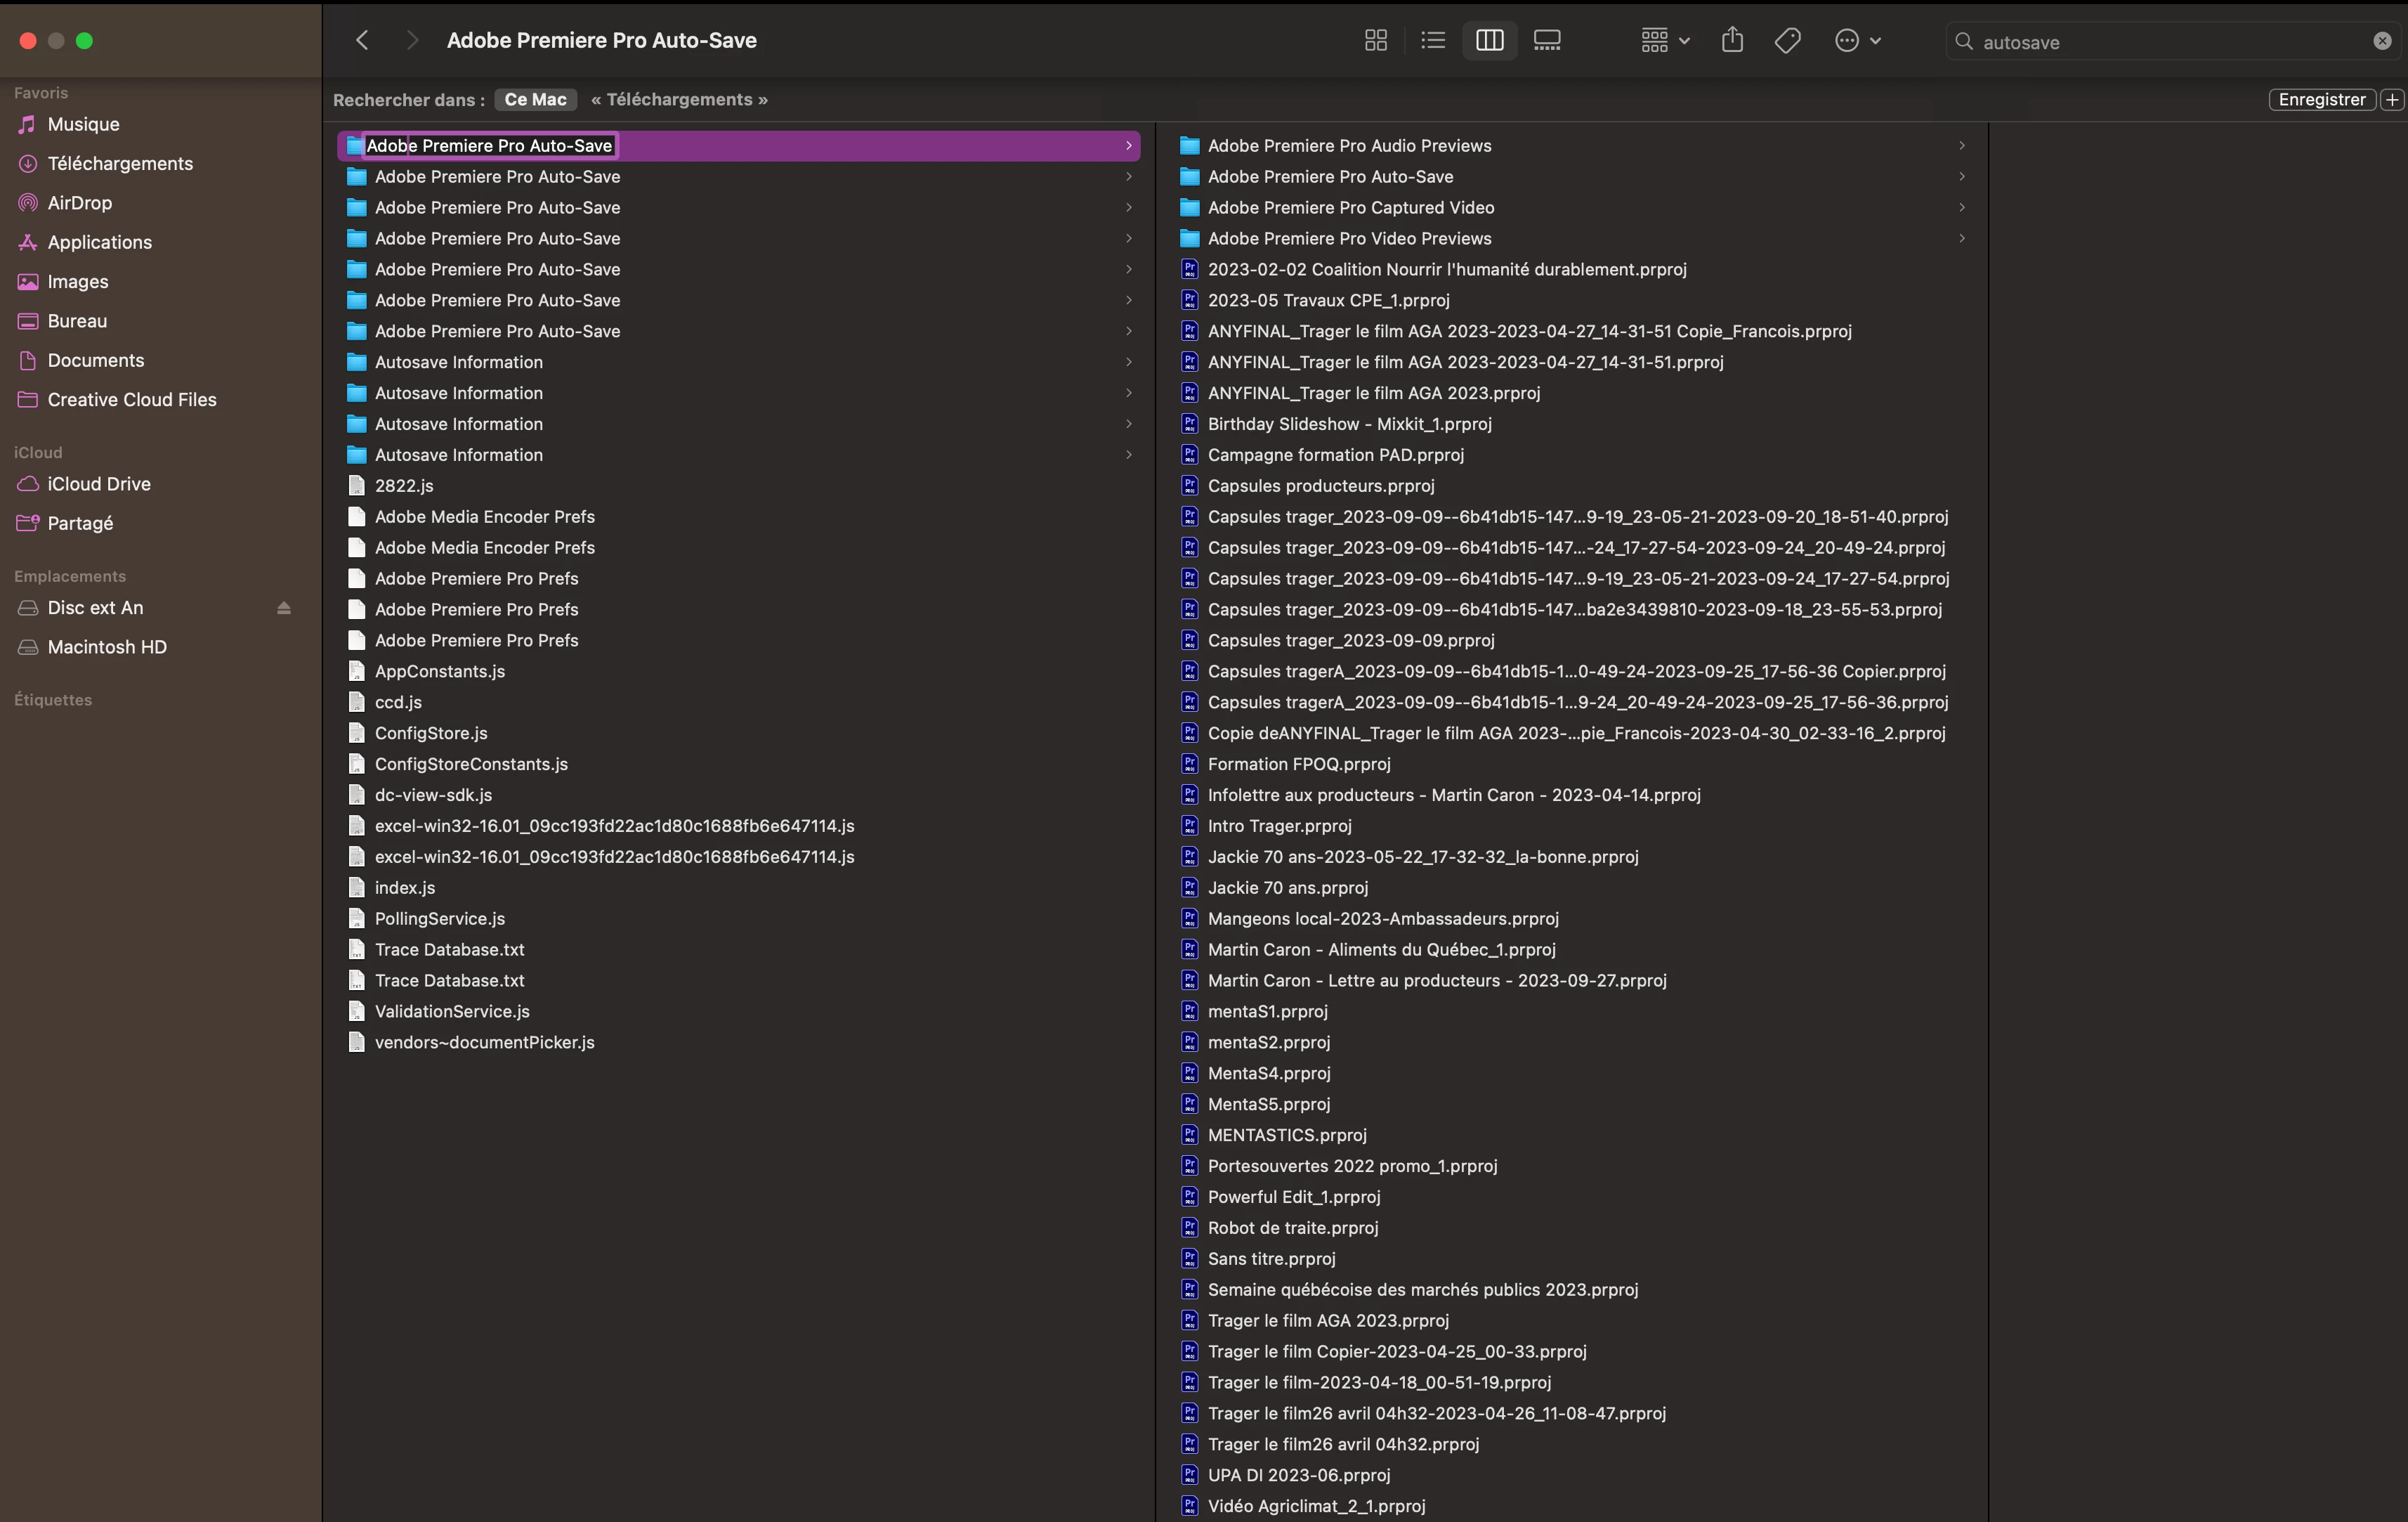
Task: Open AirDrop in the sidebar
Action: (79, 203)
